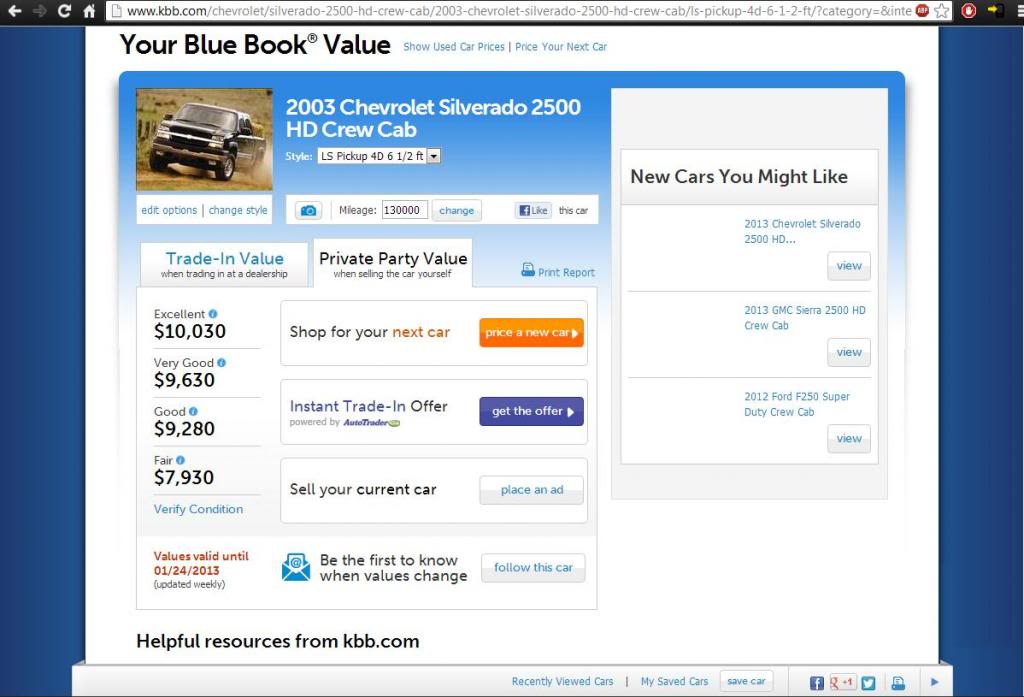Share via Google +1 icon
1024x697 pixels.
pos(842,683)
